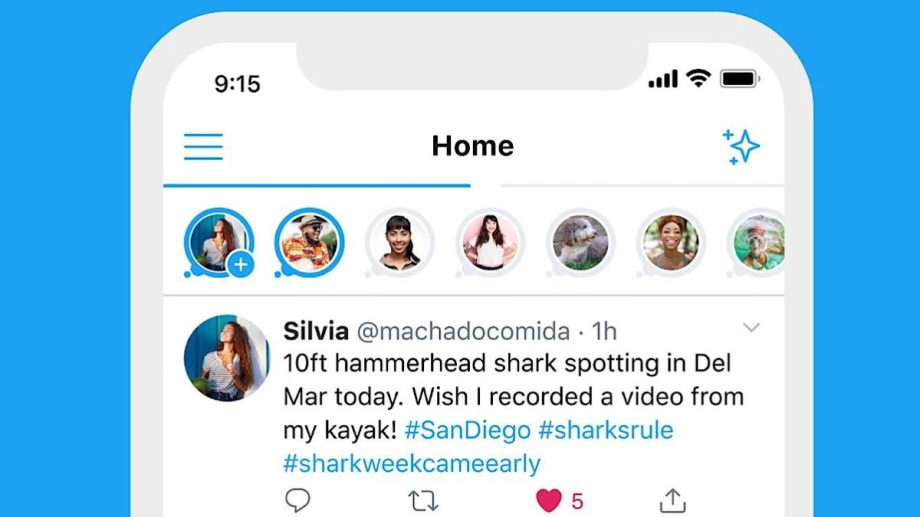Open the fluffy dog fleet

coord(580,242)
